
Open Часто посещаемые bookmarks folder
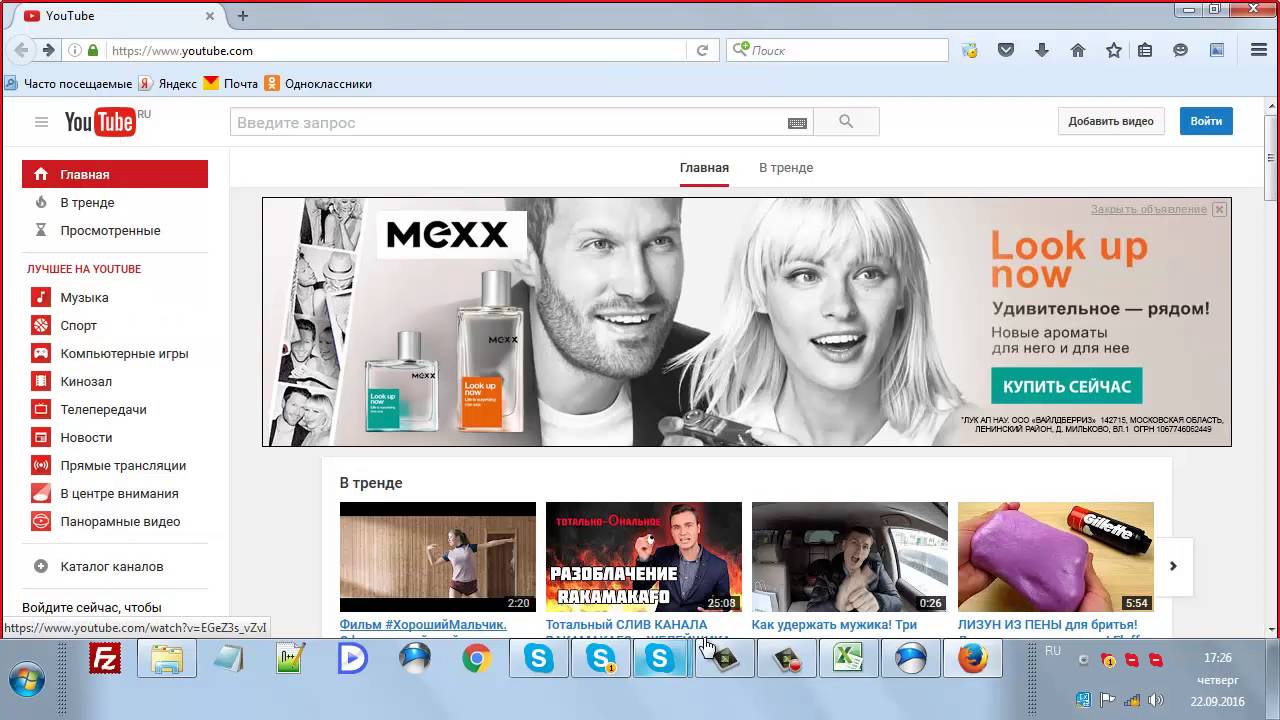tap(68, 84)
